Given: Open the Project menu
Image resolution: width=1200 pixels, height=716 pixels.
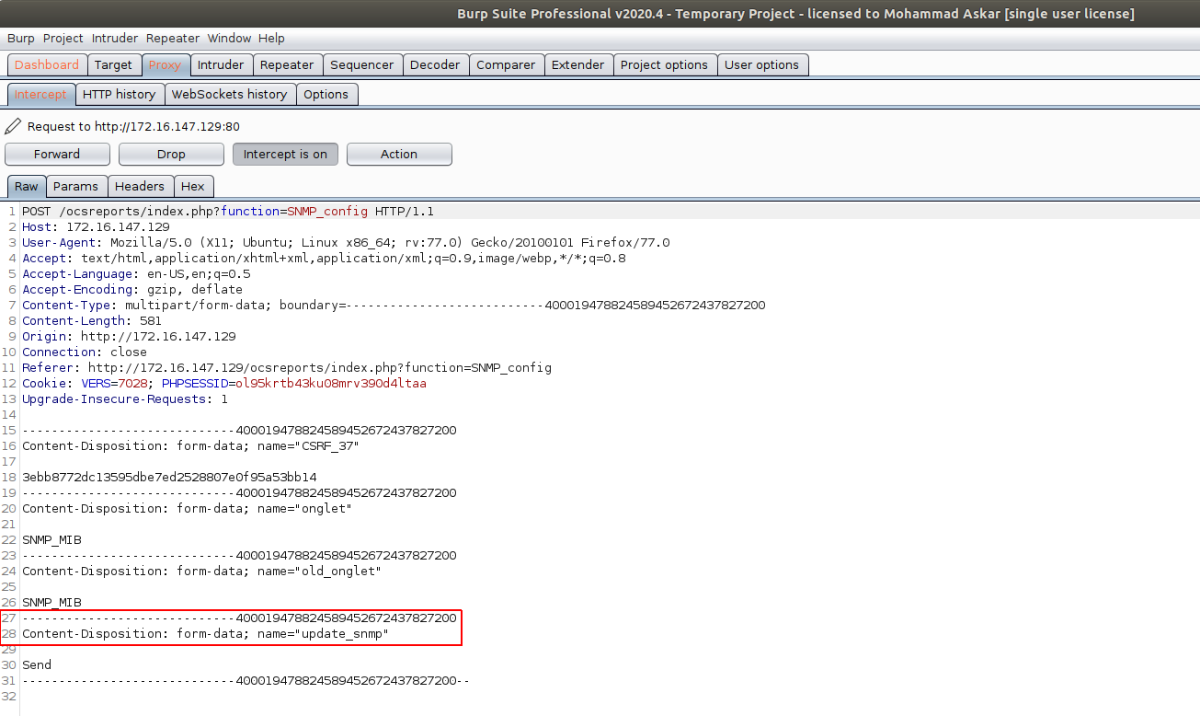Looking at the screenshot, I should [63, 38].
